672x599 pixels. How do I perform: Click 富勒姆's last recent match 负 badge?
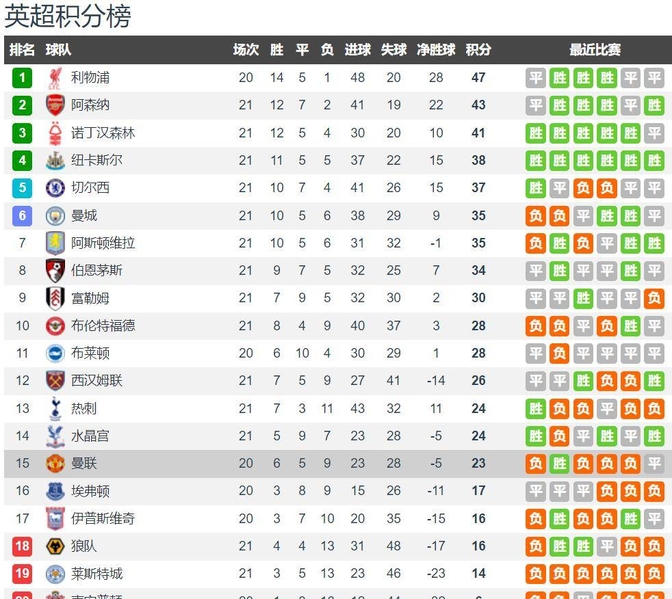pos(654,298)
